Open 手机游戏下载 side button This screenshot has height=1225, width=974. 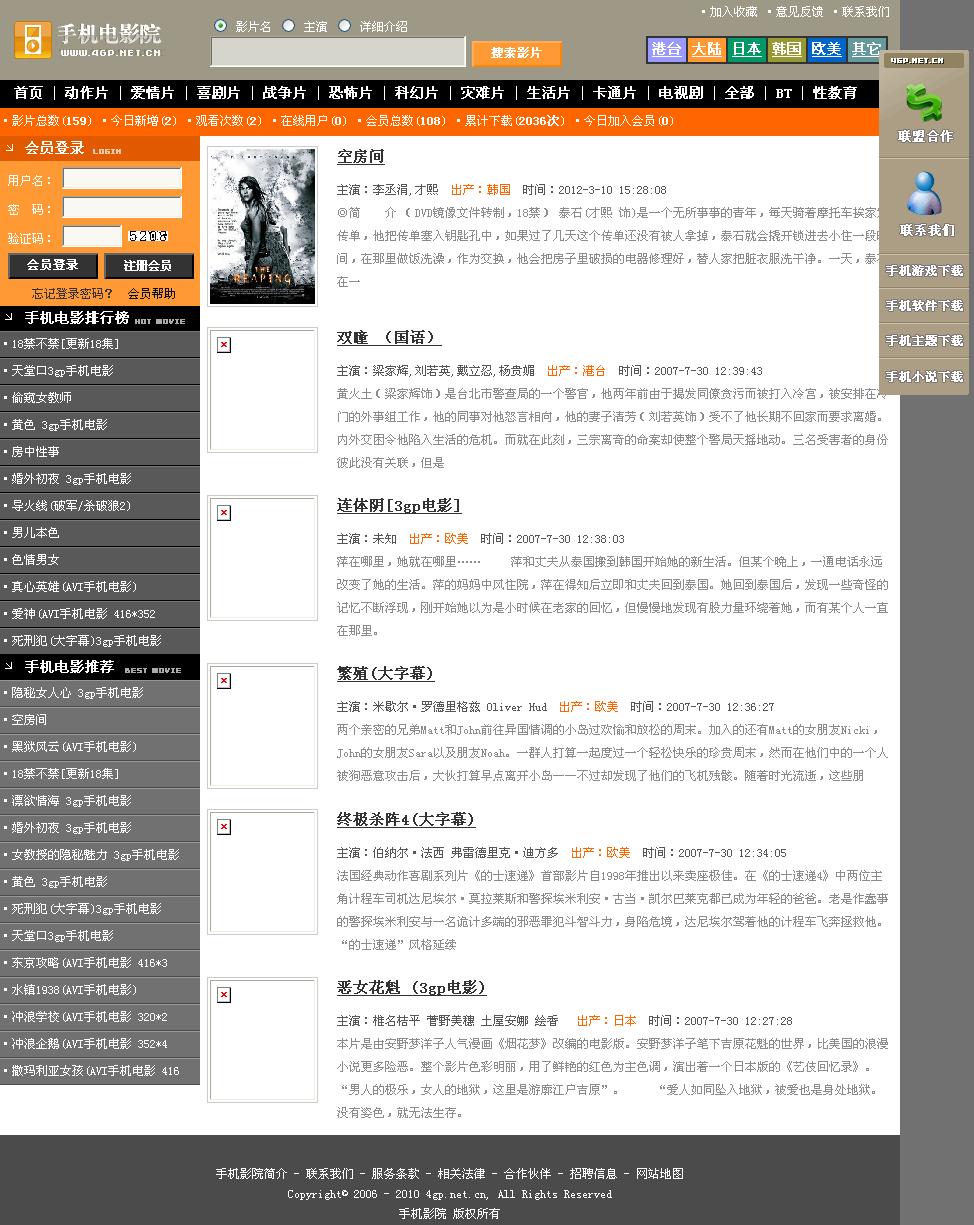(x=924, y=270)
